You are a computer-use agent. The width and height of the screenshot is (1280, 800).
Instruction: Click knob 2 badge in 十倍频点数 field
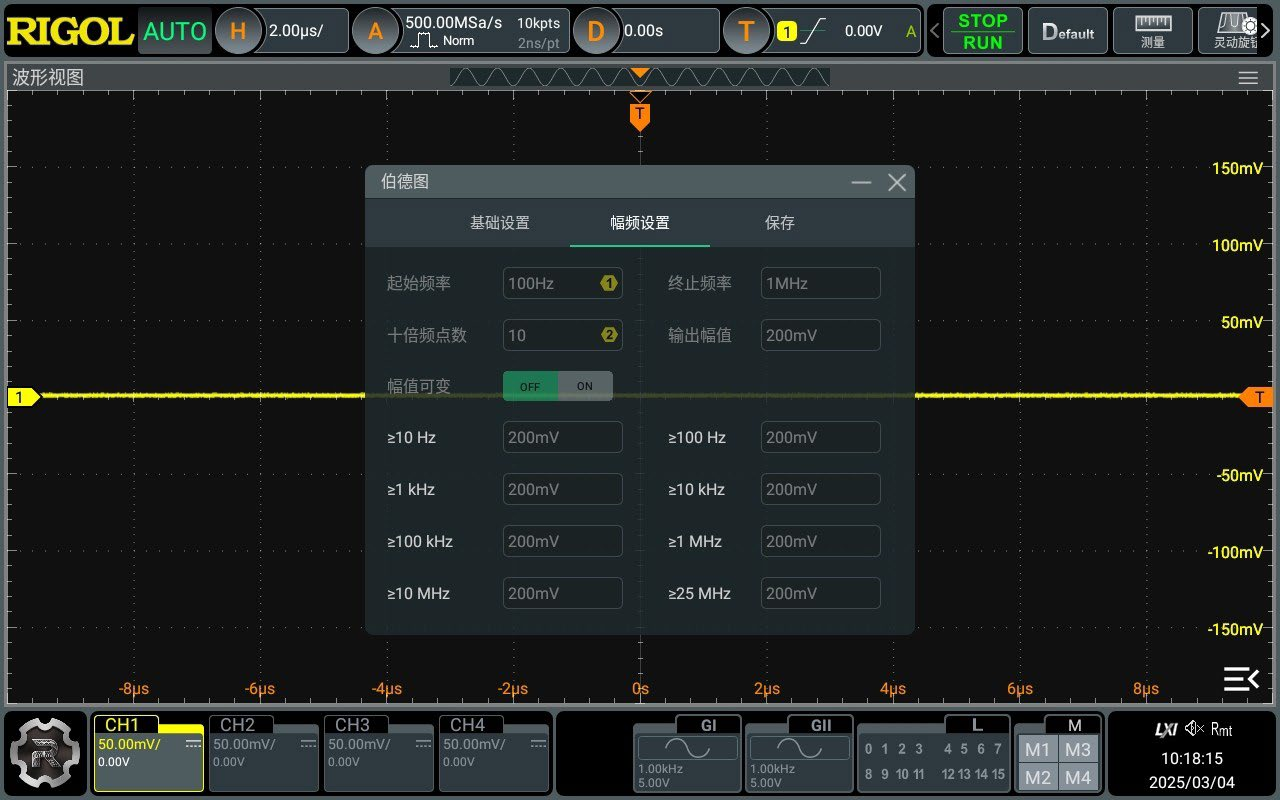point(609,335)
